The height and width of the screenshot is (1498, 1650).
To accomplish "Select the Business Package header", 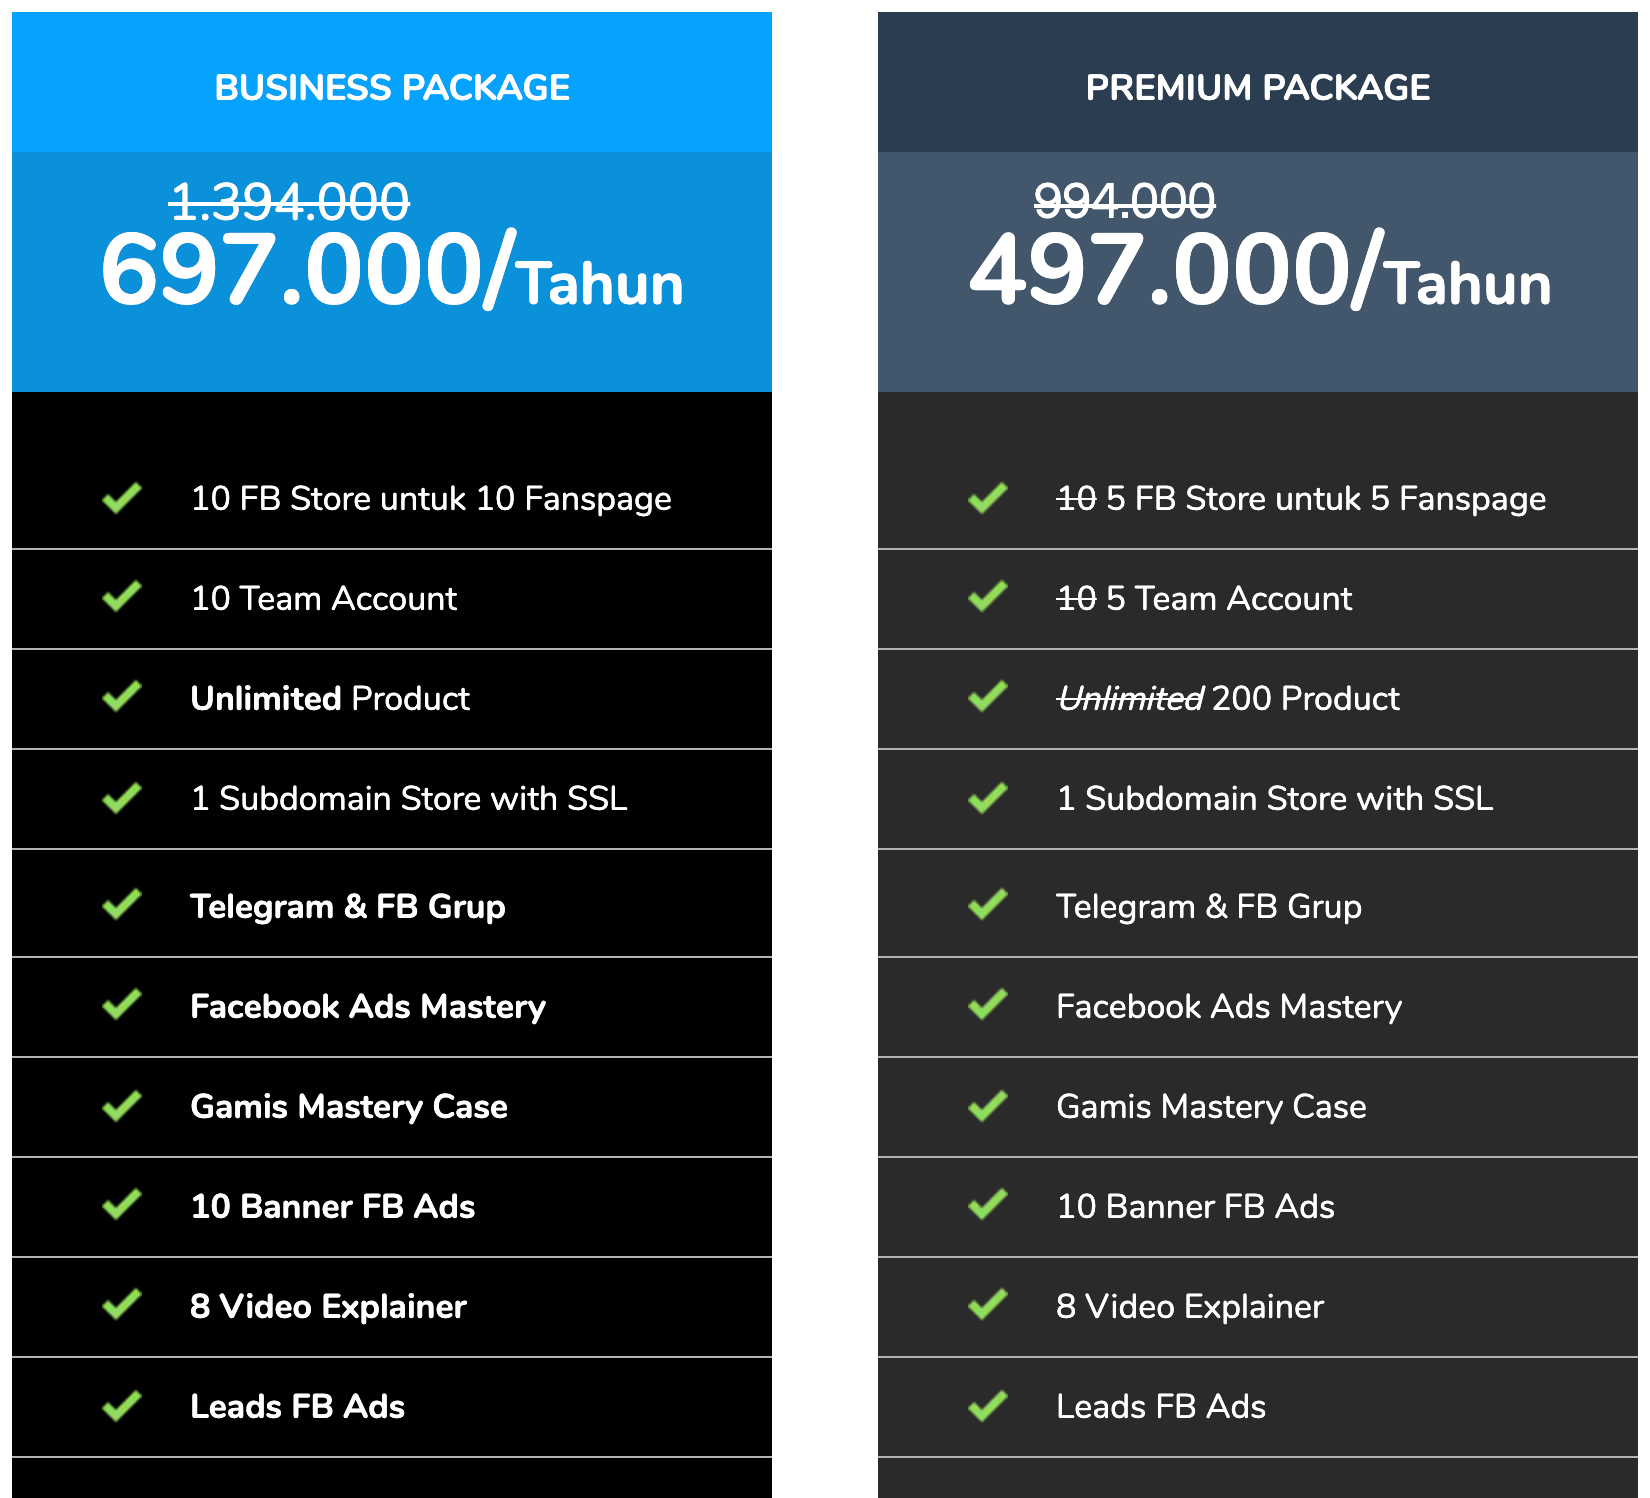I will [x=392, y=88].
